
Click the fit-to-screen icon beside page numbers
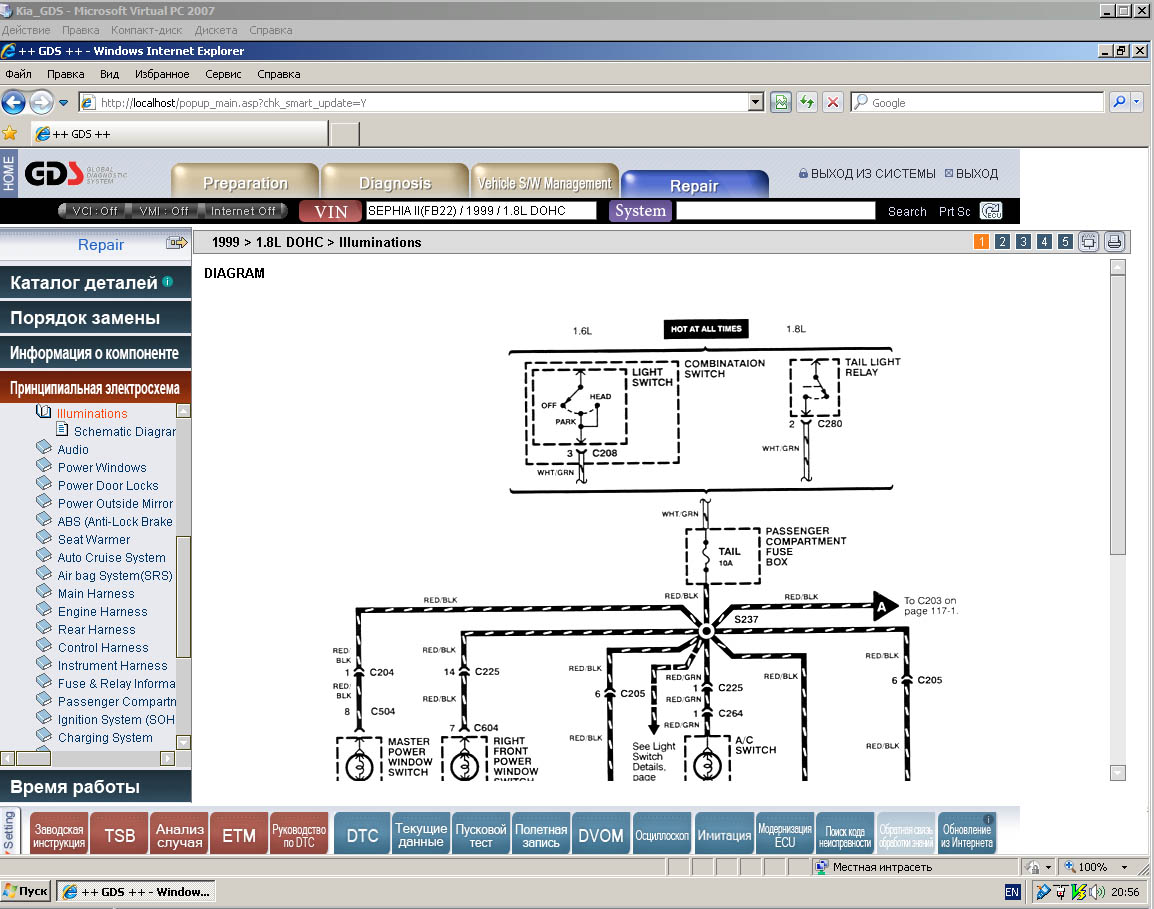[1088, 242]
